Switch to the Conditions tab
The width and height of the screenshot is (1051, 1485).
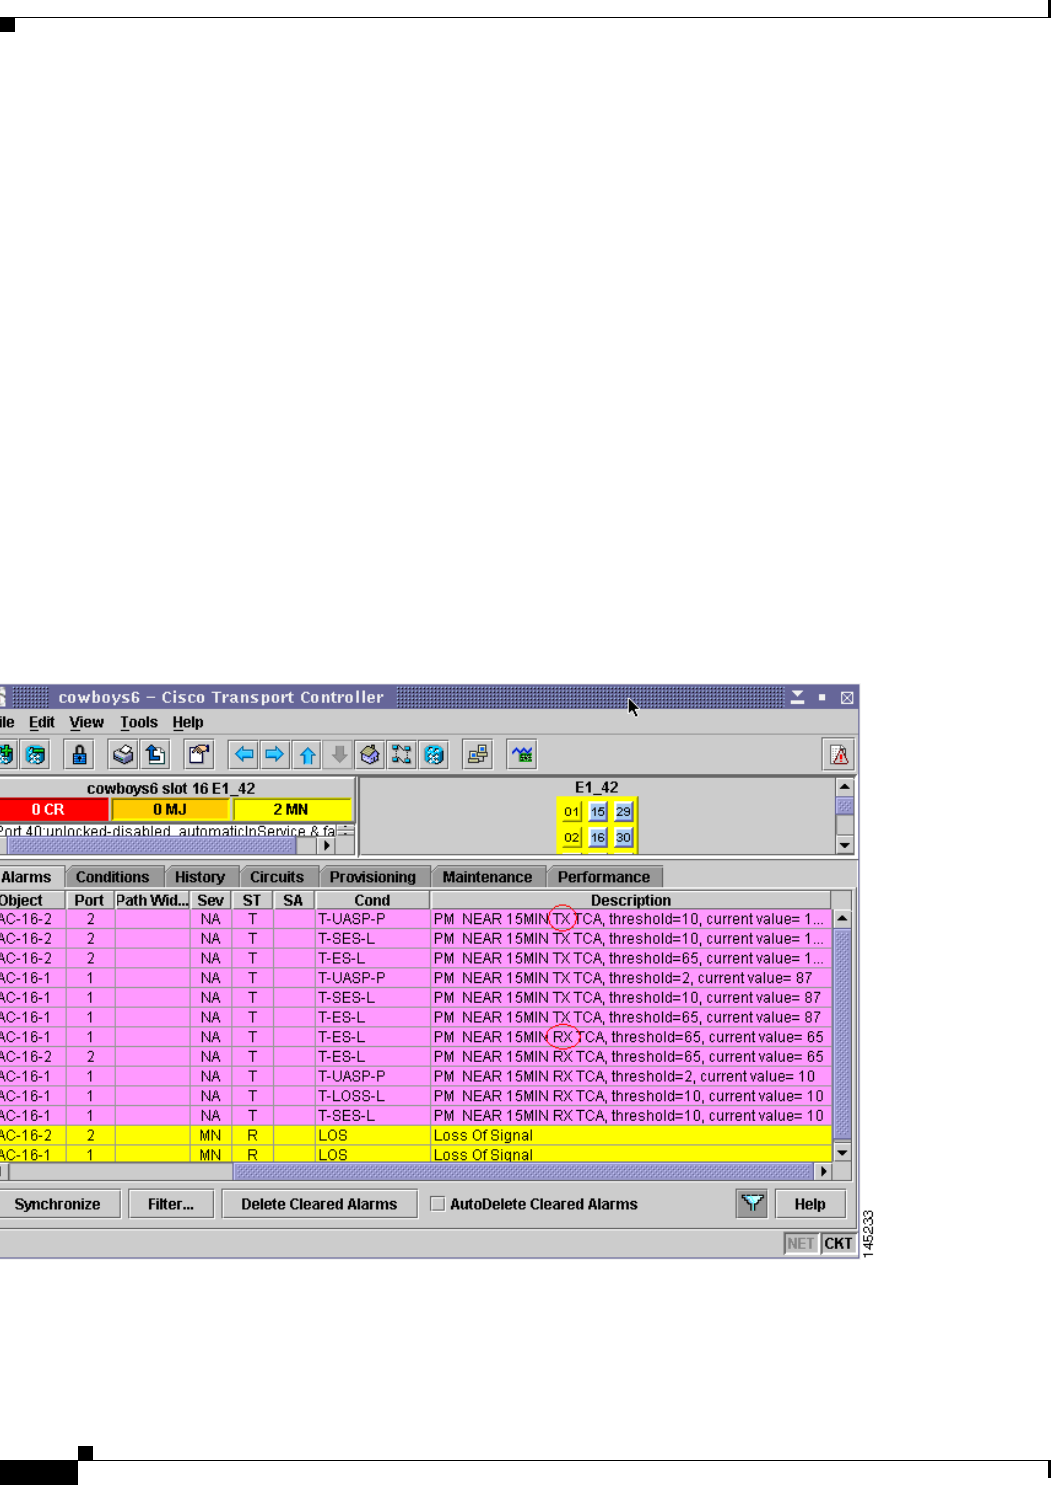[112, 877]
